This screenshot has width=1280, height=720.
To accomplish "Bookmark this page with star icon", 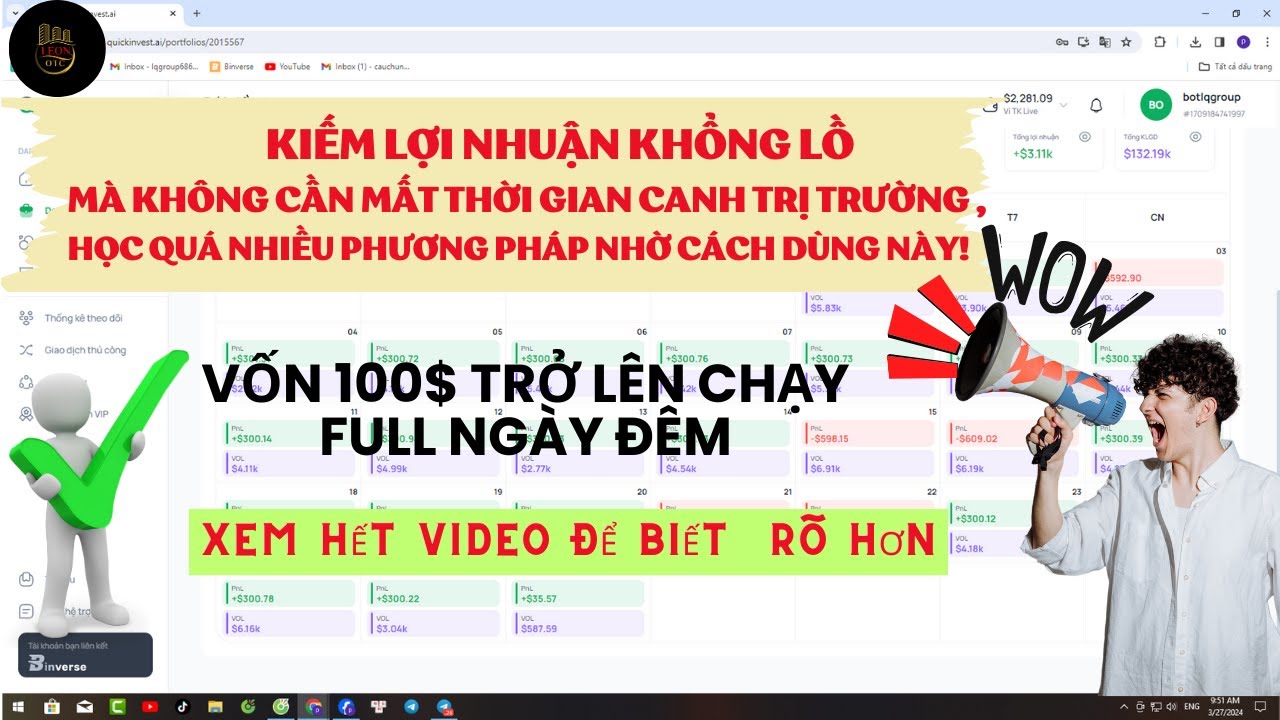I will [x=1126, y=42].
